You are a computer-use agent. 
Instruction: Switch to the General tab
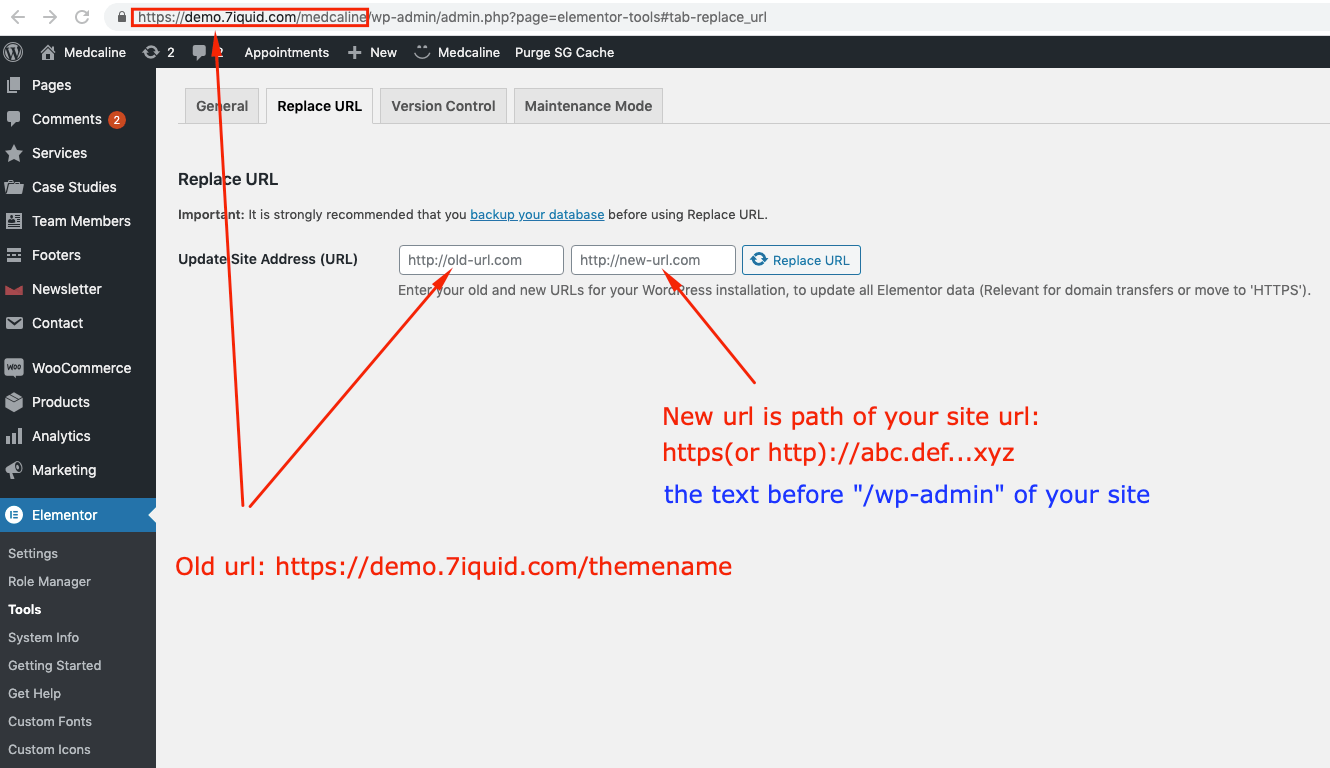click(x=222, y=106)
